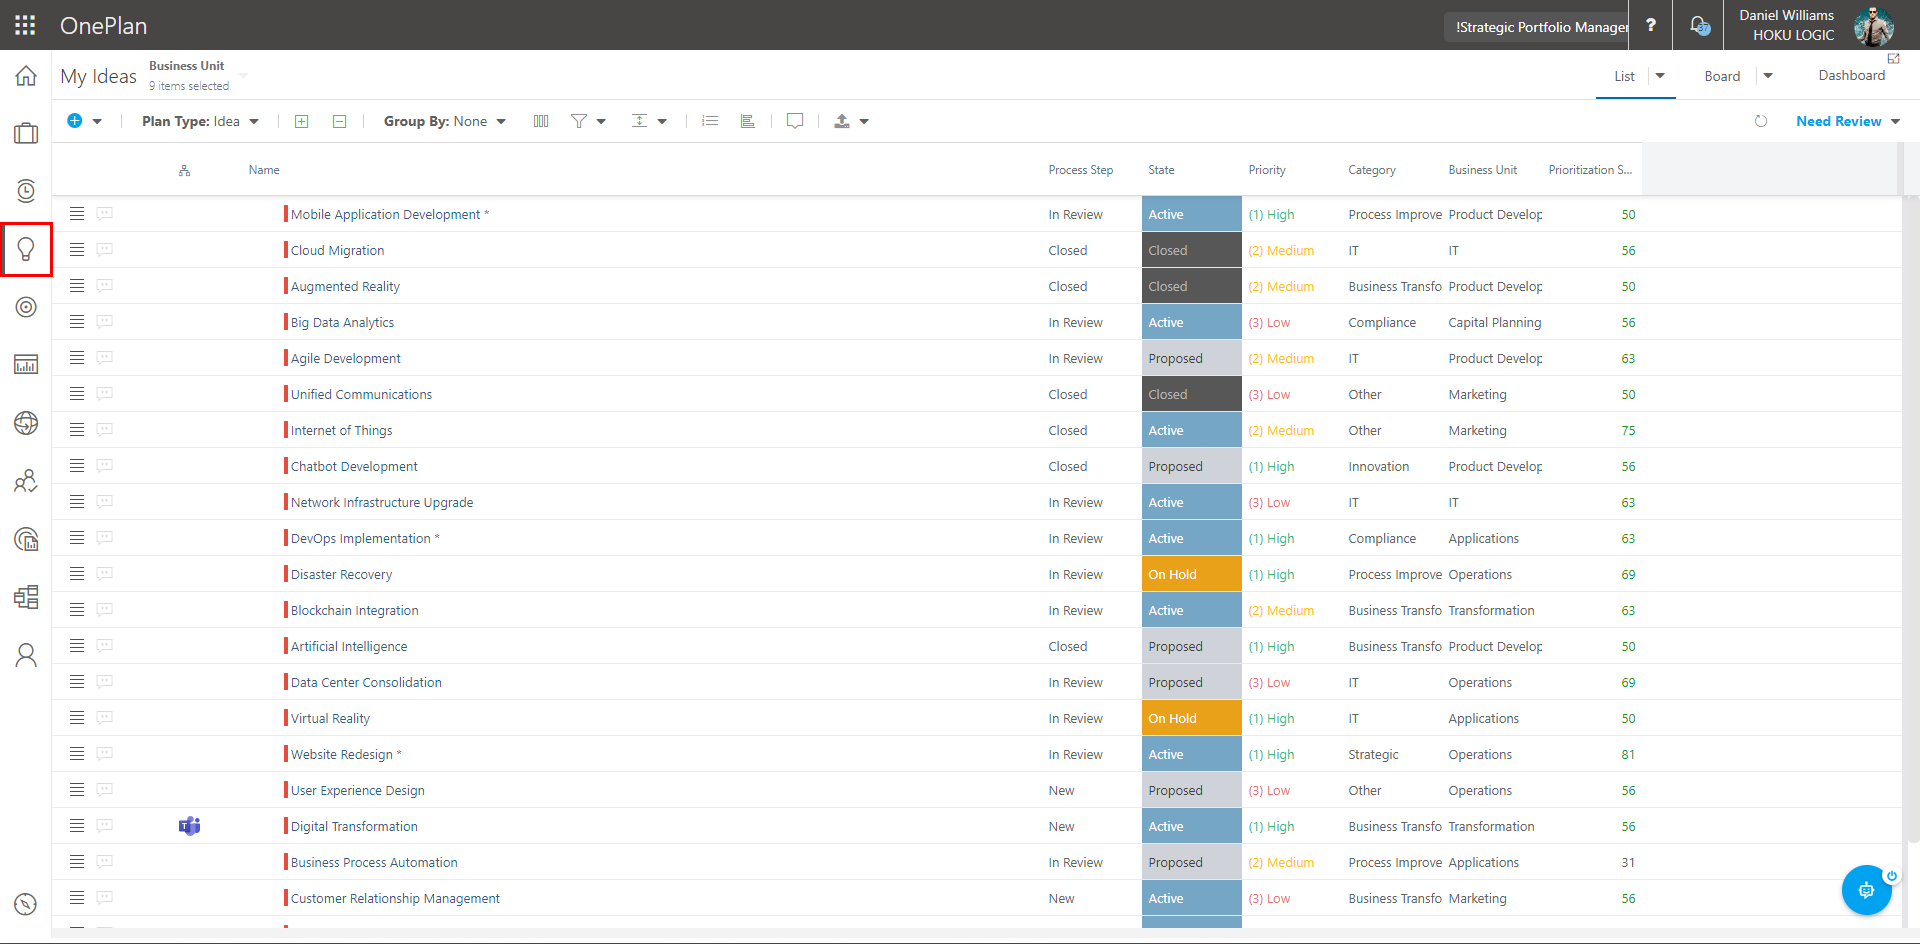The height and width of the screenshot is (944, 1920).
Task: Open the Plan Type: Idea dropdown
Action: pyautogui.click(x=200, y=121)
